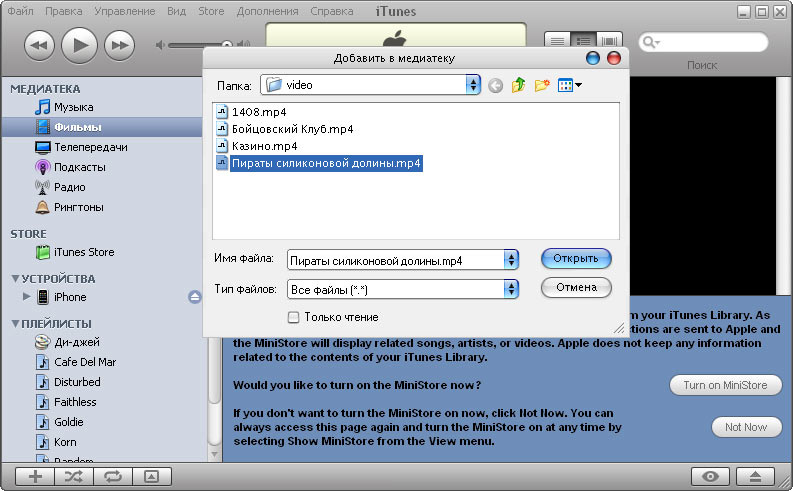Screen dimensions: 793x491
Task: Expand the iPhone device triangle
Action: pos(26,296)
